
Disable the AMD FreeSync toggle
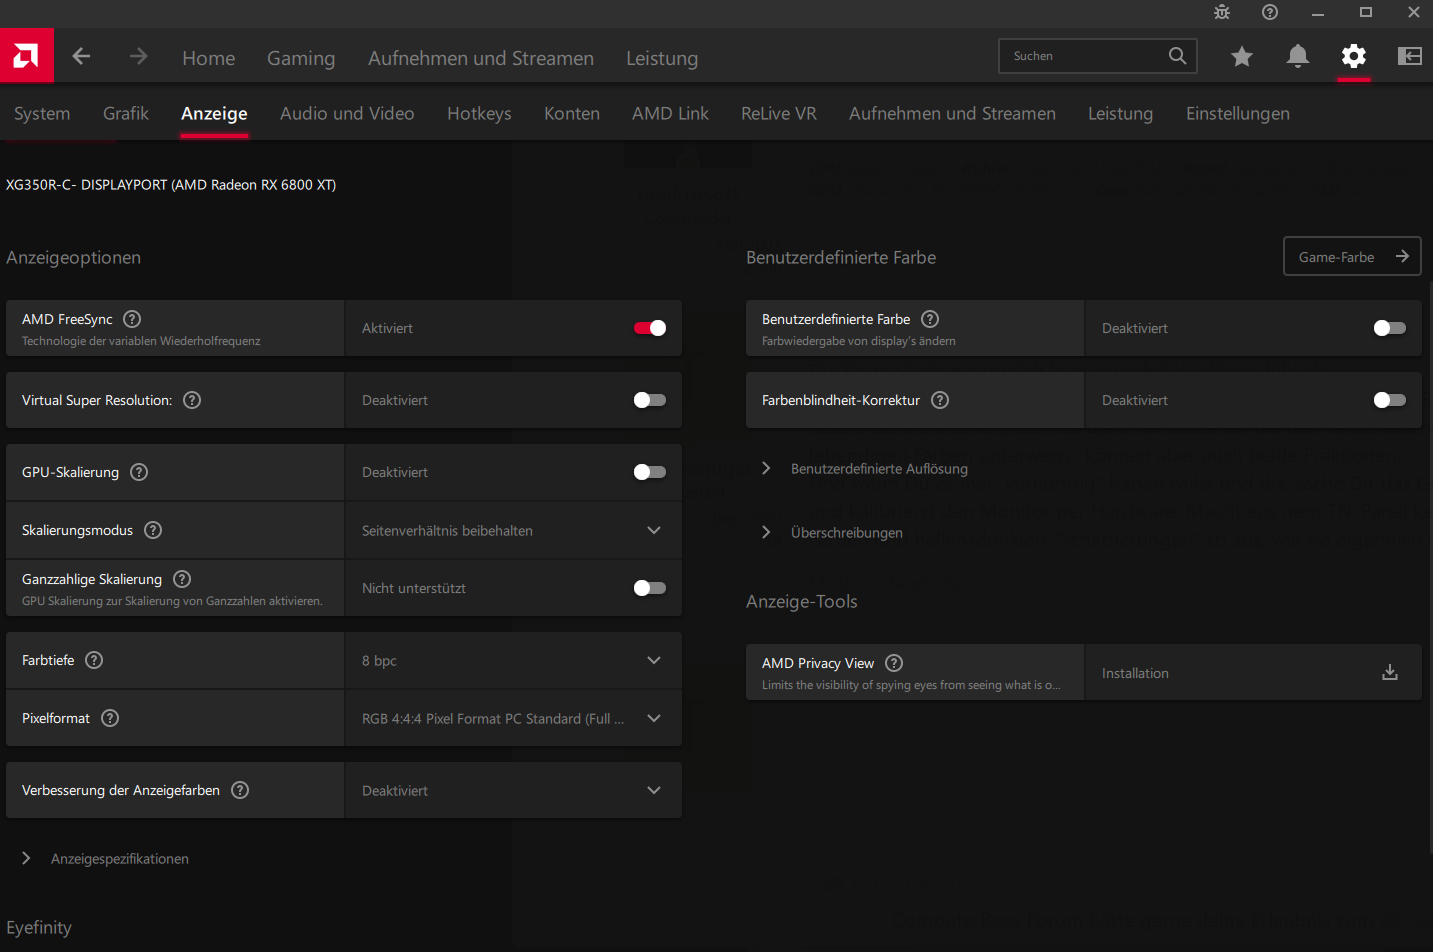coord(650,328)
